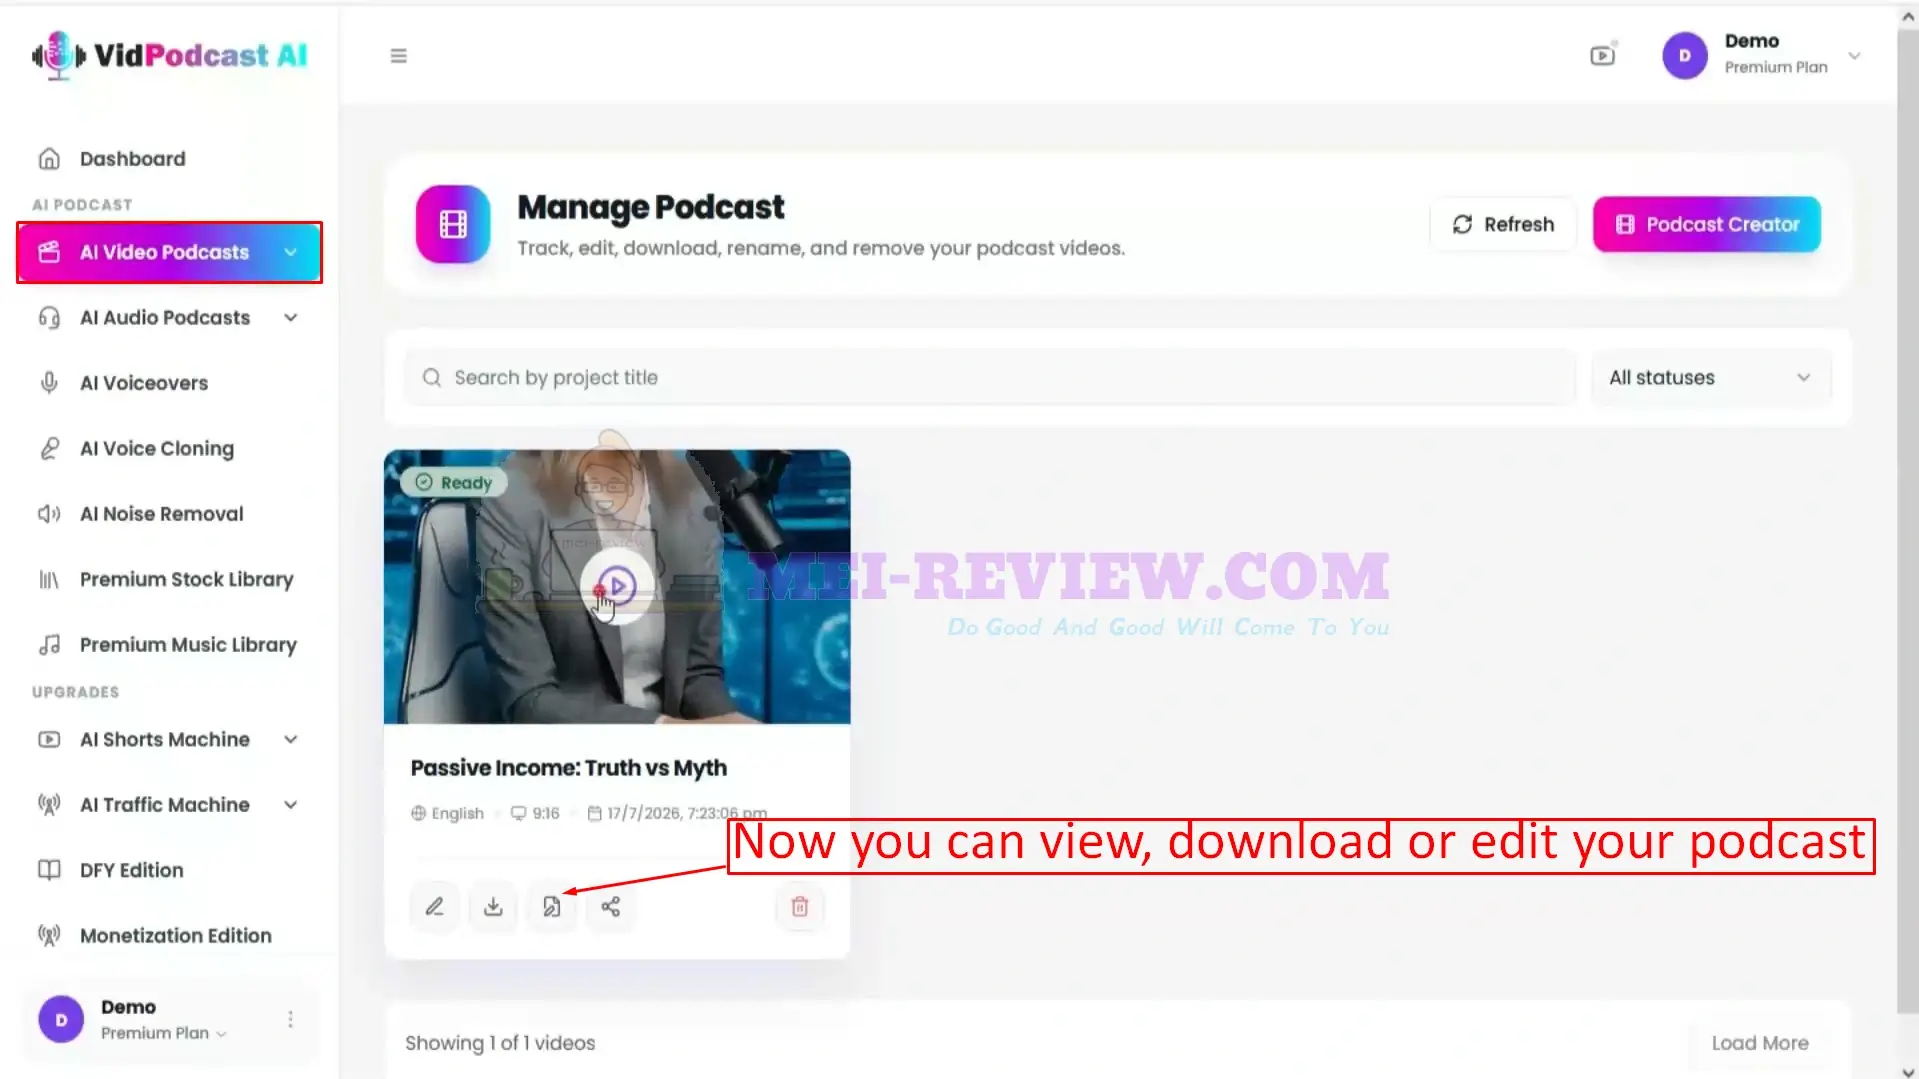The width and height of the screenshot is (1919, 1079).
Task: Click the VidPodcast AI logo
Action: (170, 56)
